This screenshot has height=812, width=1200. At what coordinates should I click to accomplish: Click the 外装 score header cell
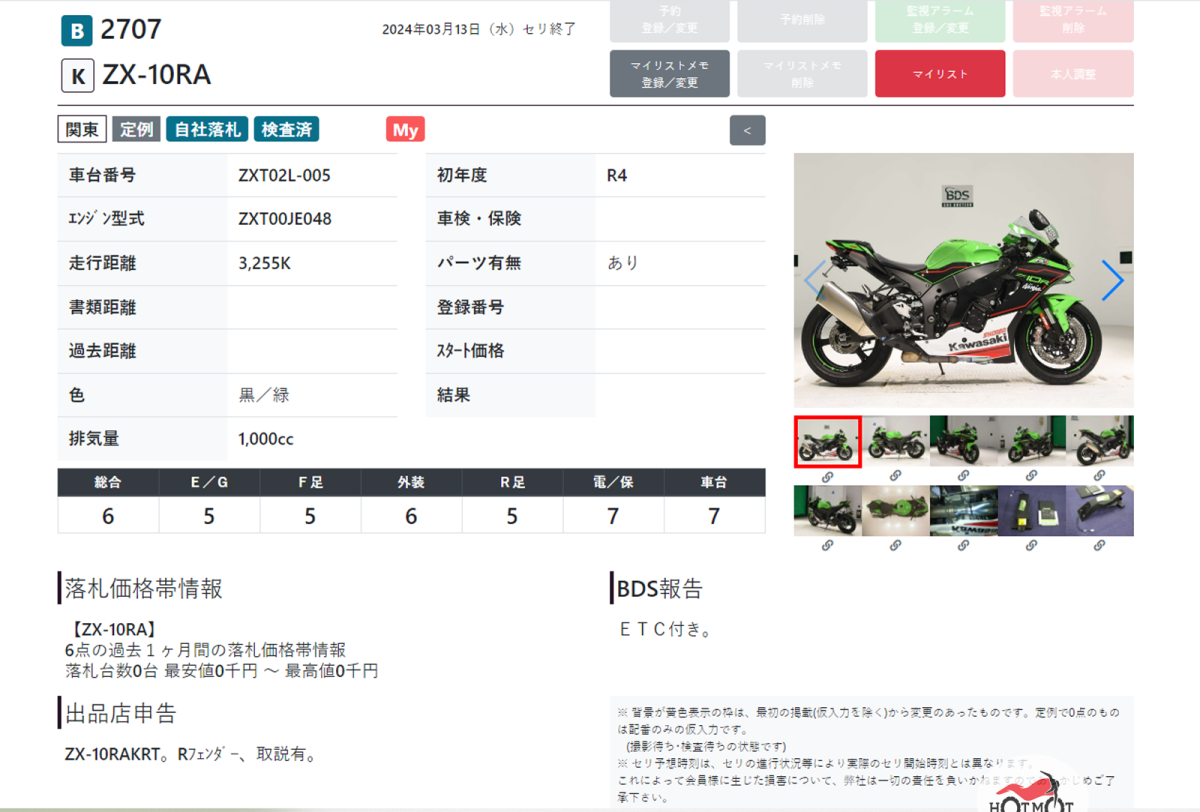coord(411,483)
